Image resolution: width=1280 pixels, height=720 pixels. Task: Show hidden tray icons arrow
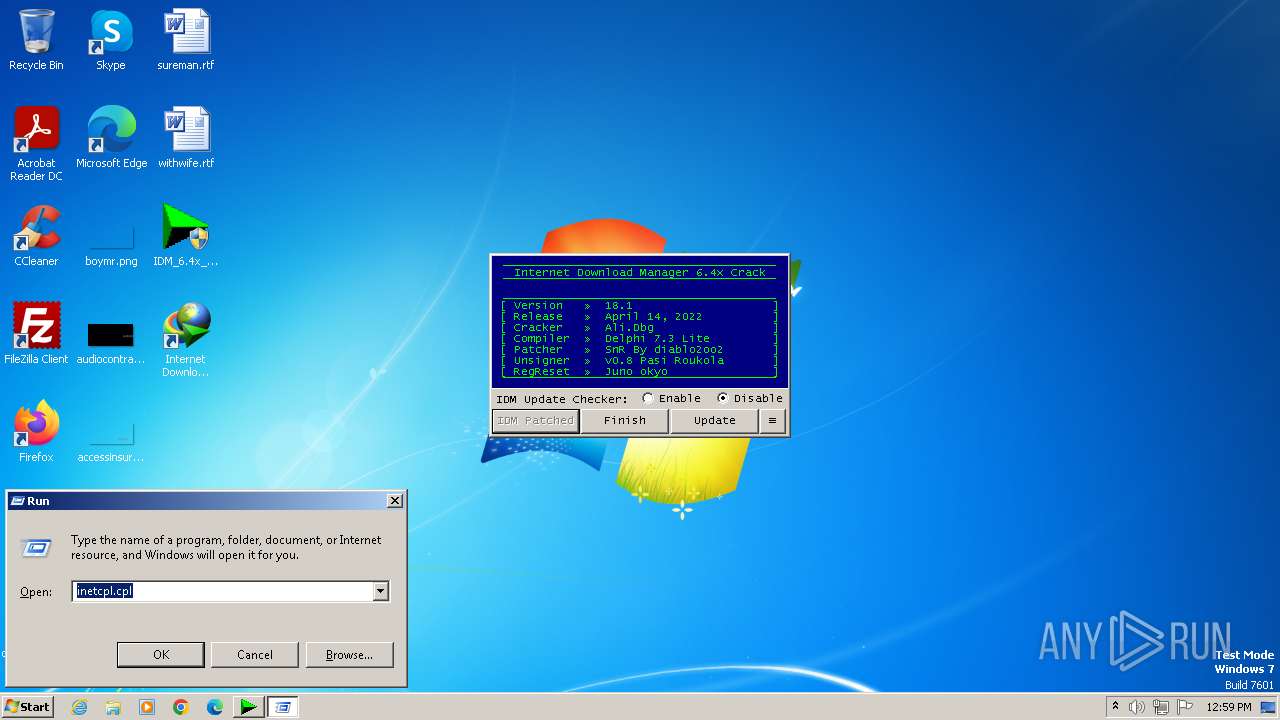point(1115,707)
